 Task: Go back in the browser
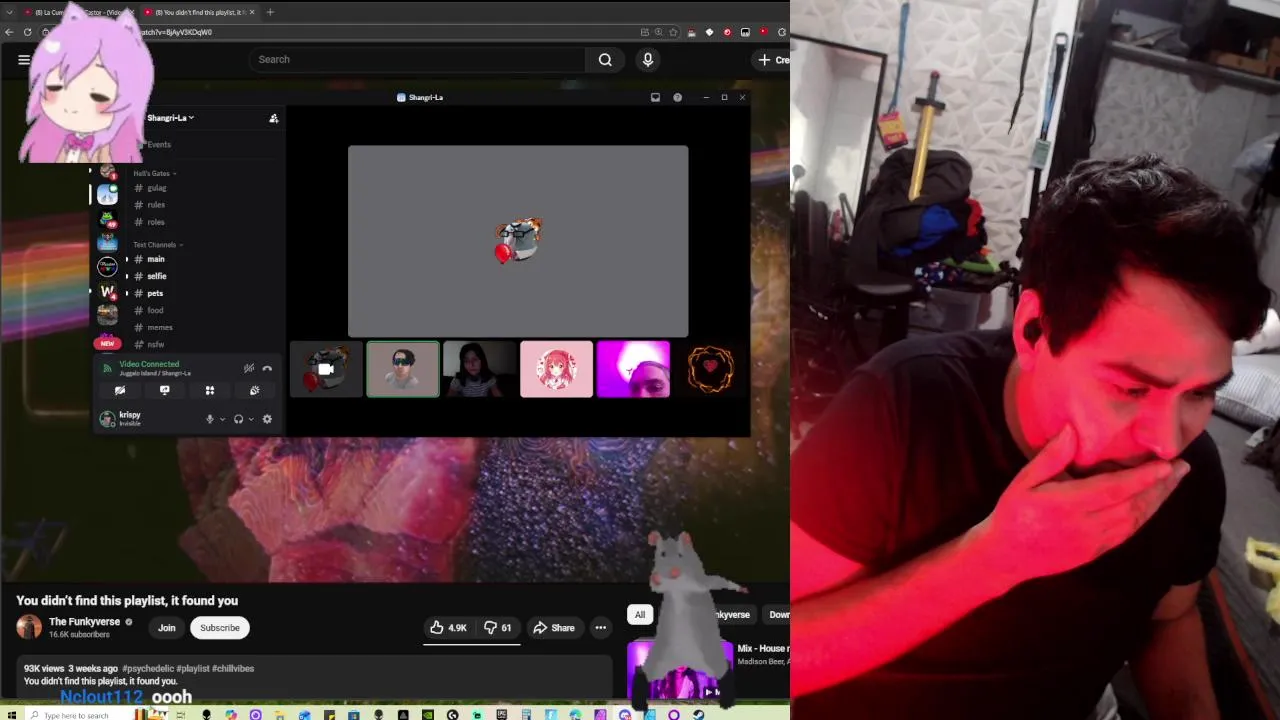[9, 32]
